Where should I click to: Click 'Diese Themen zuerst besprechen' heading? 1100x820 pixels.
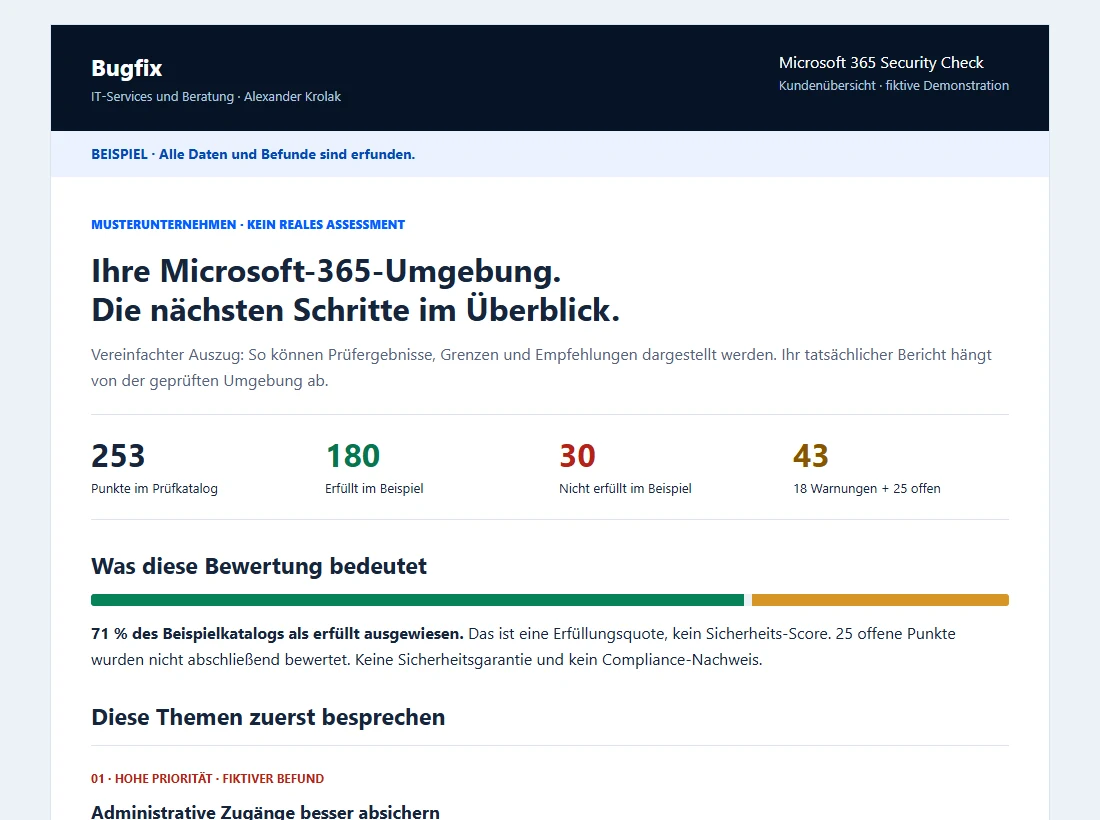tap(268, 718)
